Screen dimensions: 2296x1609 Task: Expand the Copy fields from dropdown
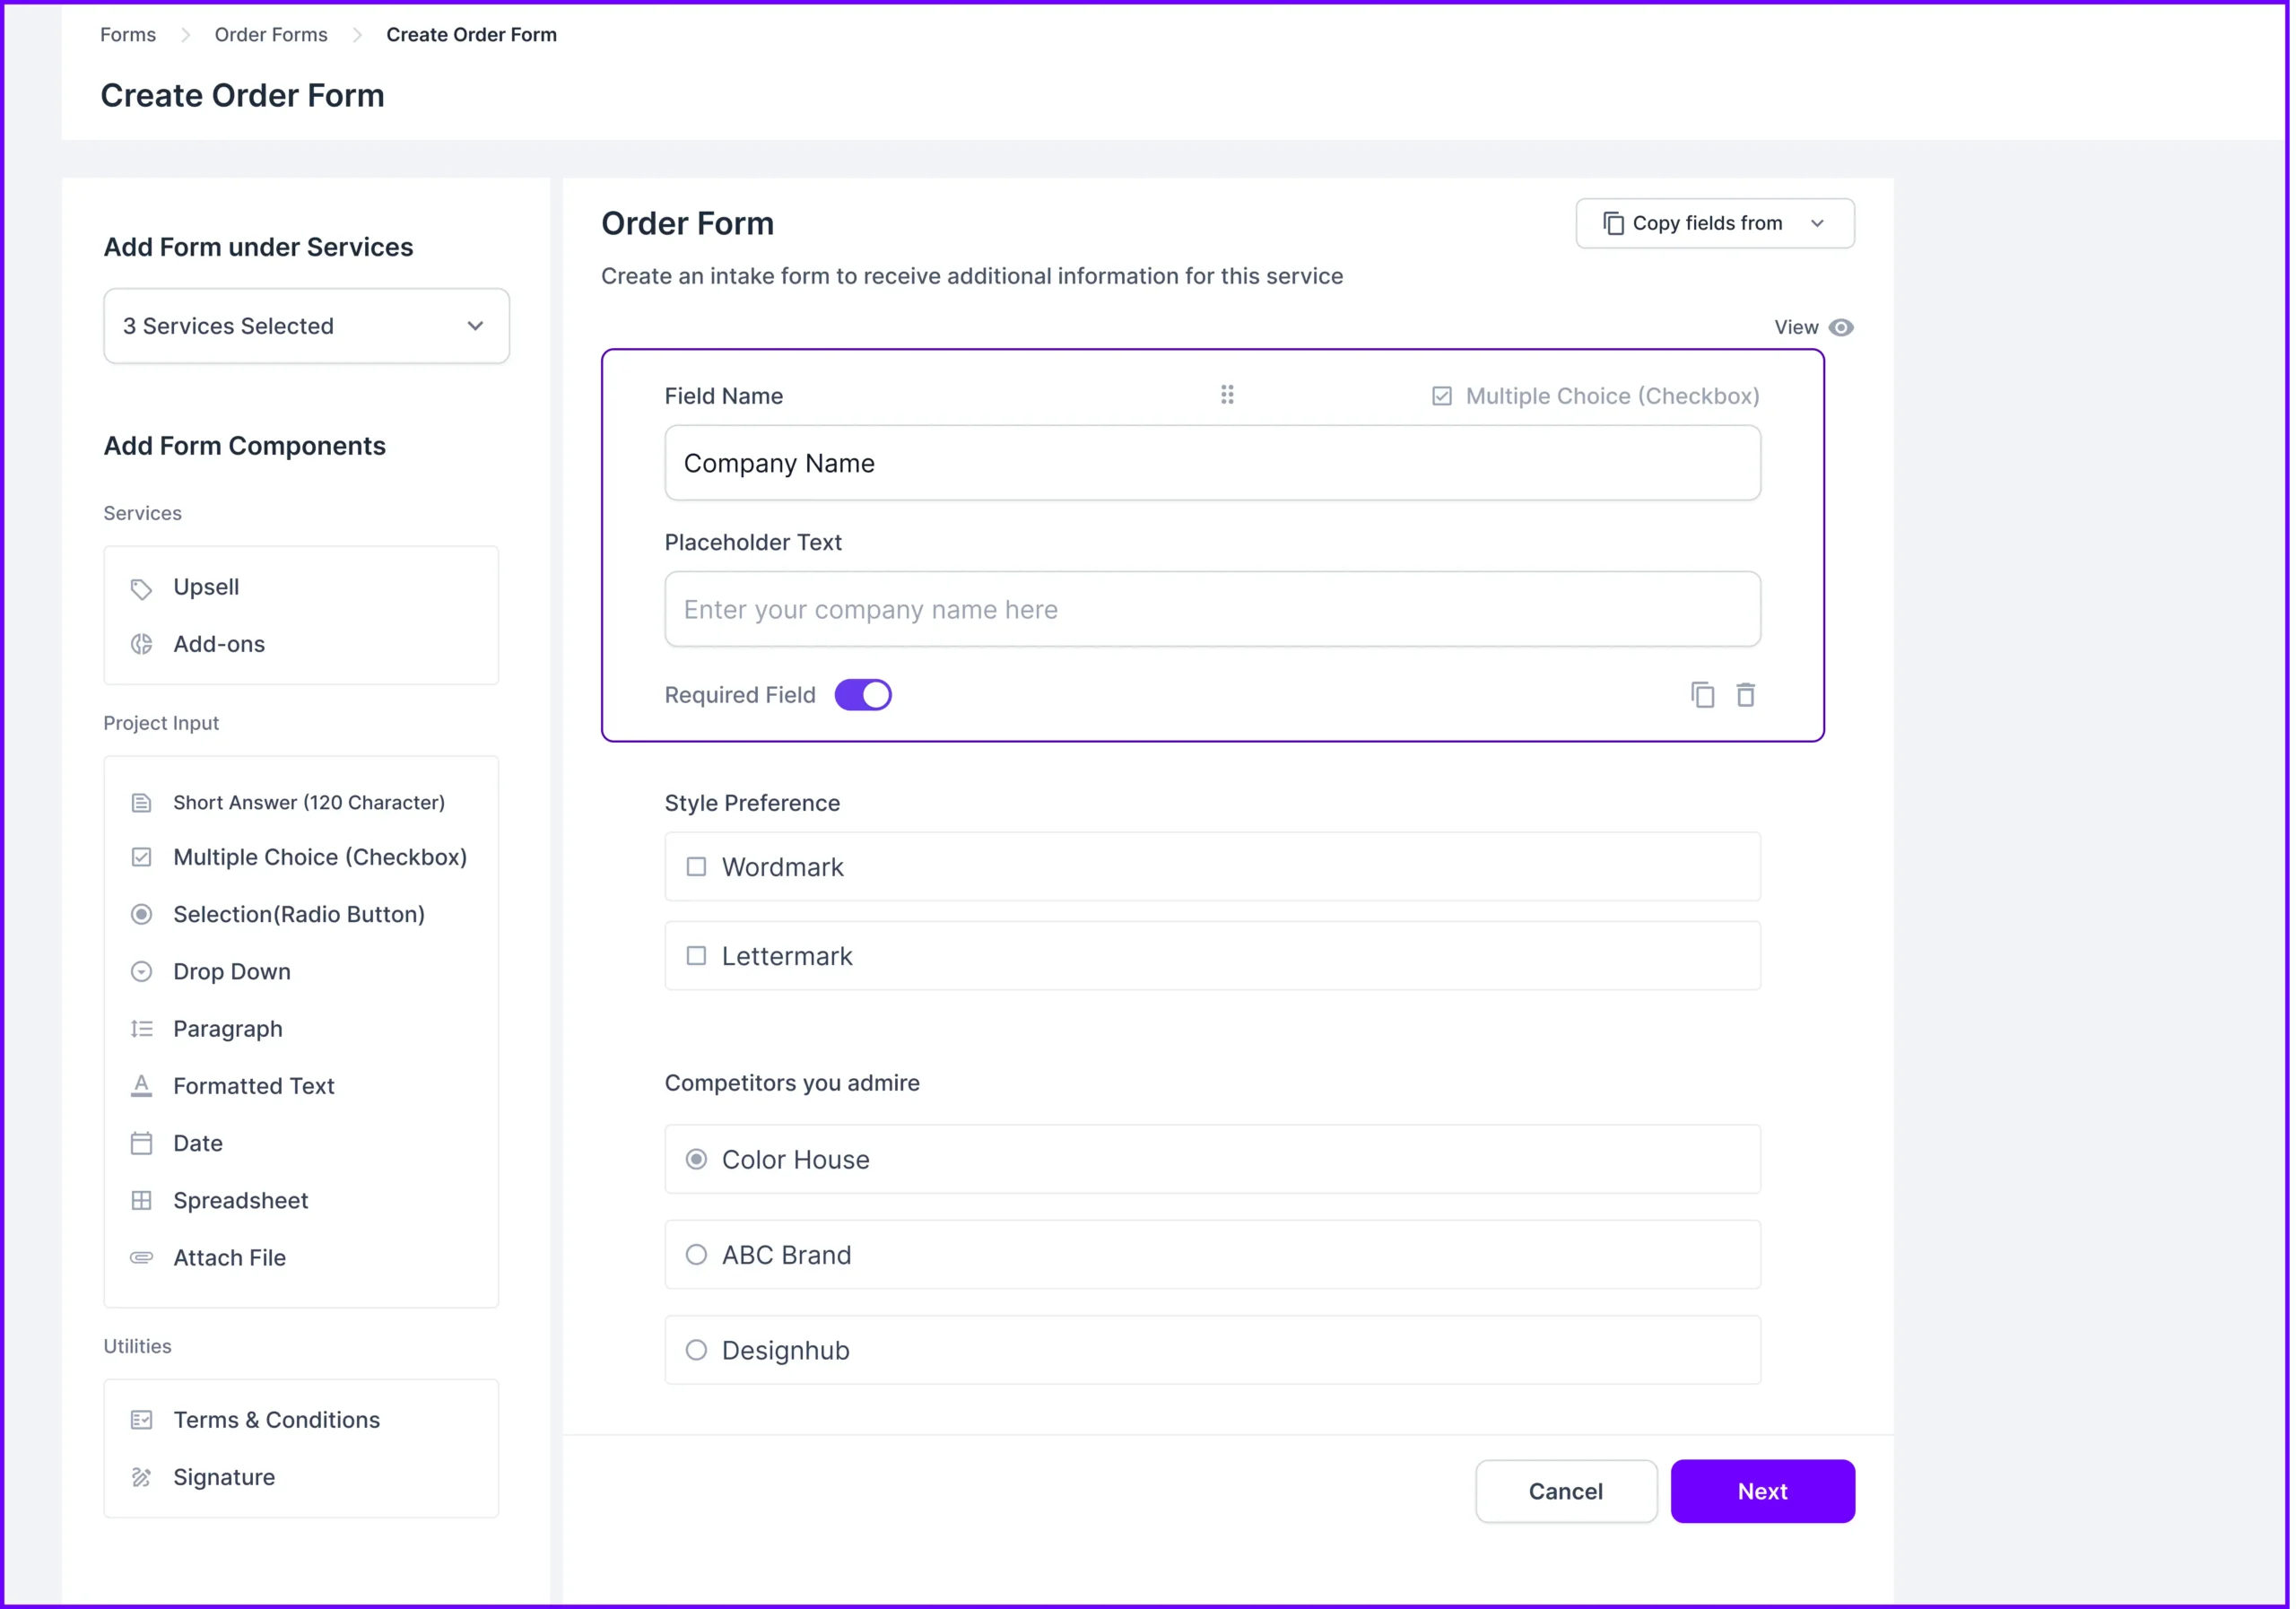(1714, 223)
